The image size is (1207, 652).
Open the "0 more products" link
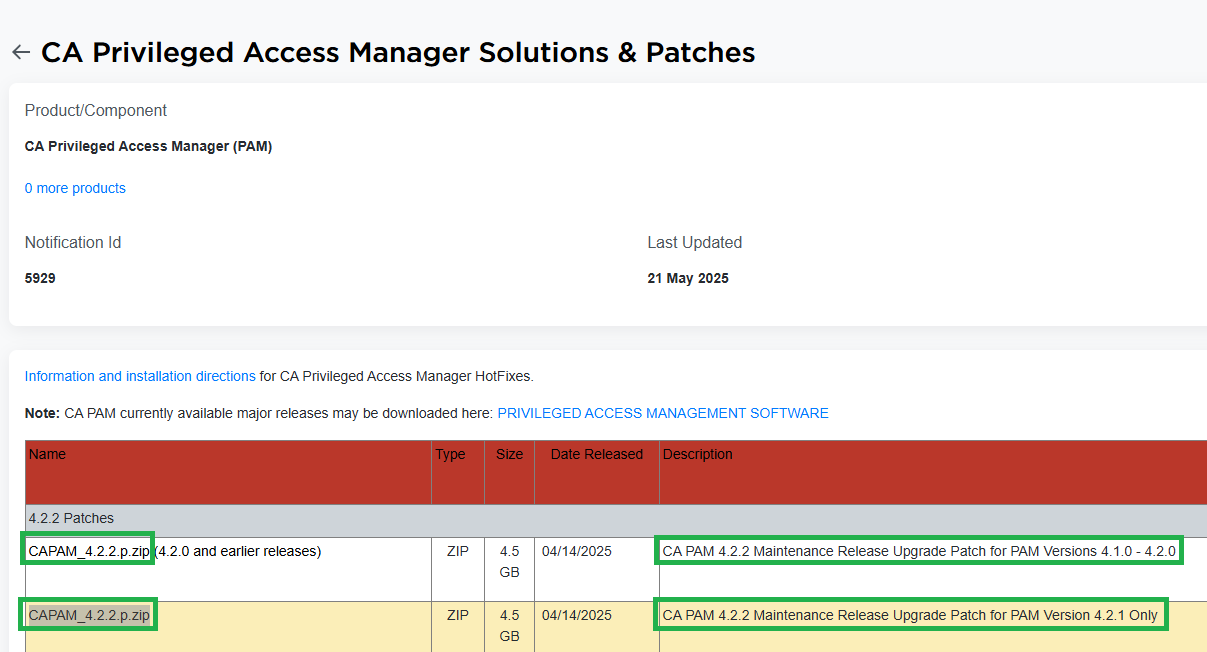75,188
